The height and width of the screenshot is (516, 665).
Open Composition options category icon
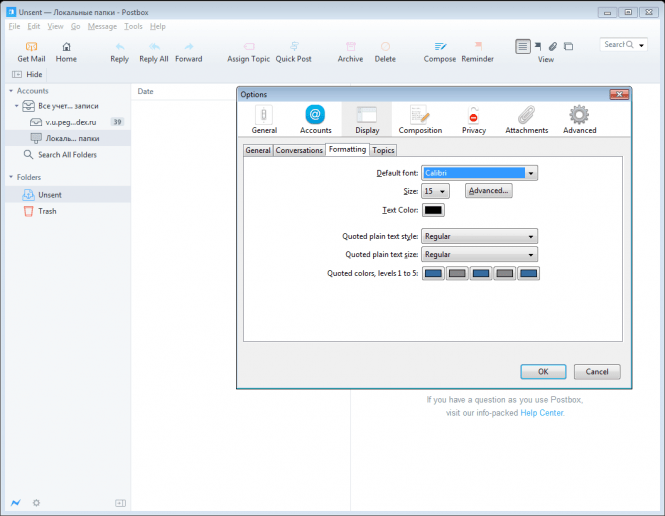[420, 115]
